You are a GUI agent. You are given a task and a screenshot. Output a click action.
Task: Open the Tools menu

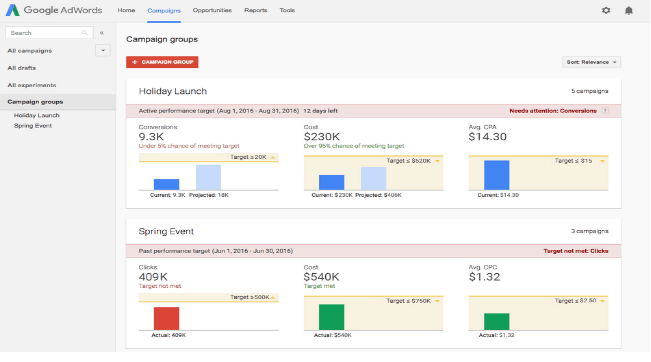pos(287,10)
